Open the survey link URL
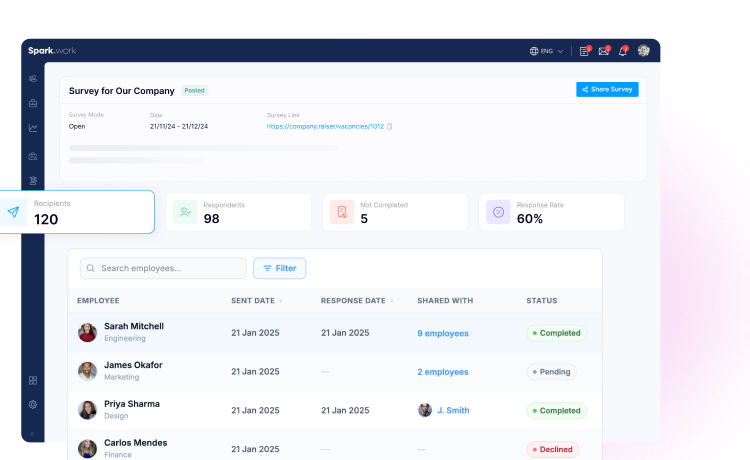The height and width of the screenshot is (460, 750). [325, 127]
